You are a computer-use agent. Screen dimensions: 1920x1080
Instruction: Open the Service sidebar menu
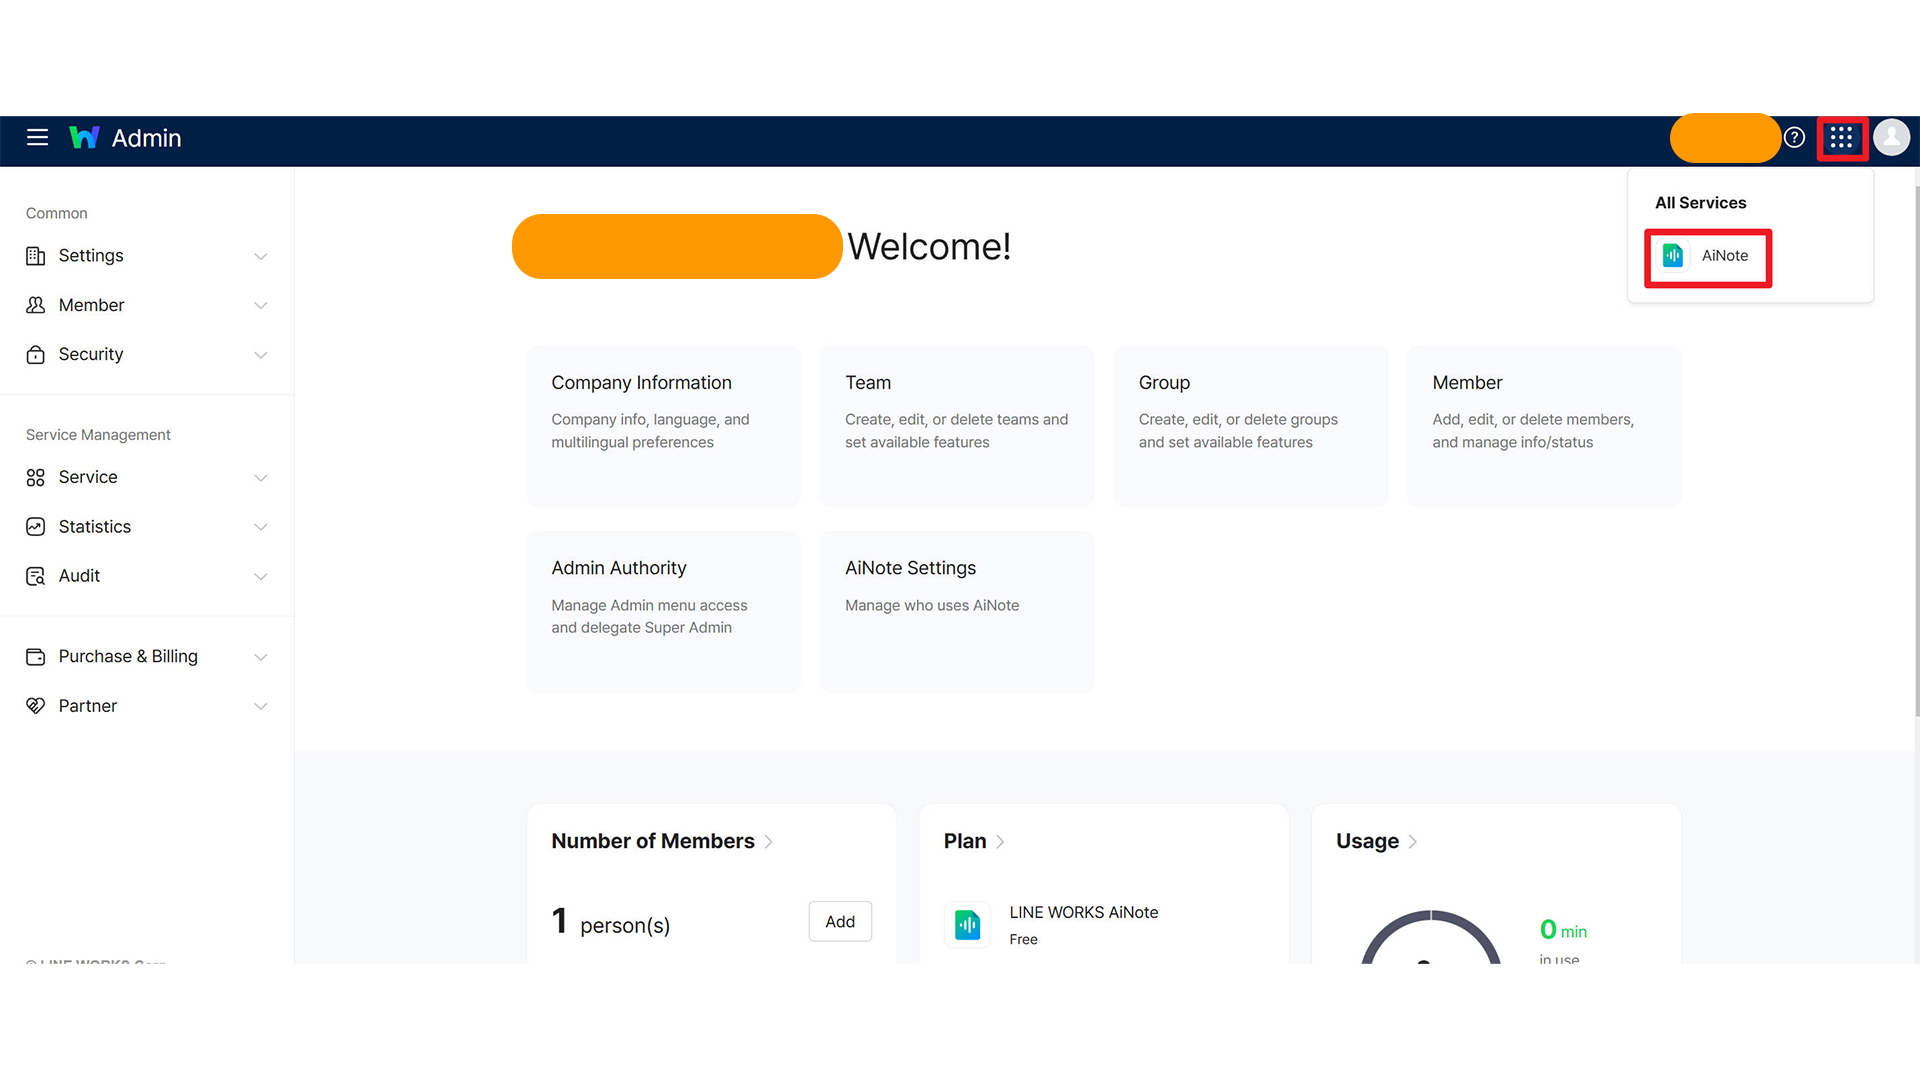click(147, 477)
